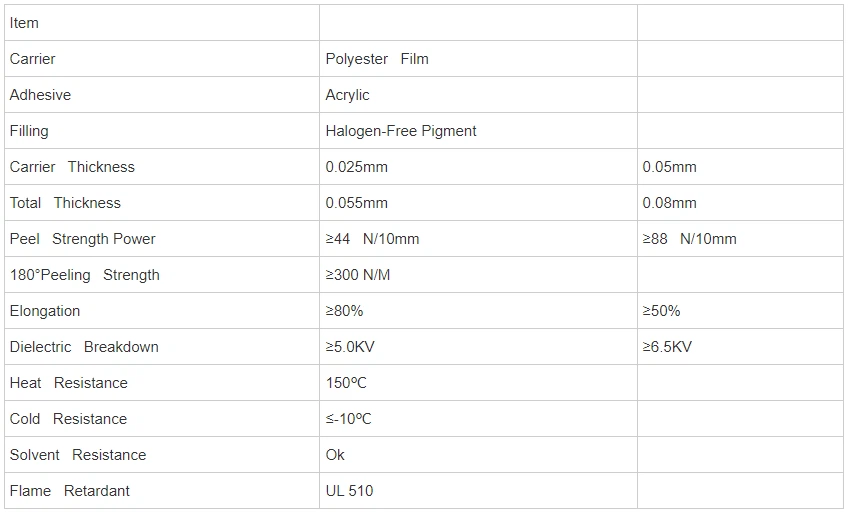
Task: Select the ≥300 N/M peeling strength cell
Action: tap(478, 275)
